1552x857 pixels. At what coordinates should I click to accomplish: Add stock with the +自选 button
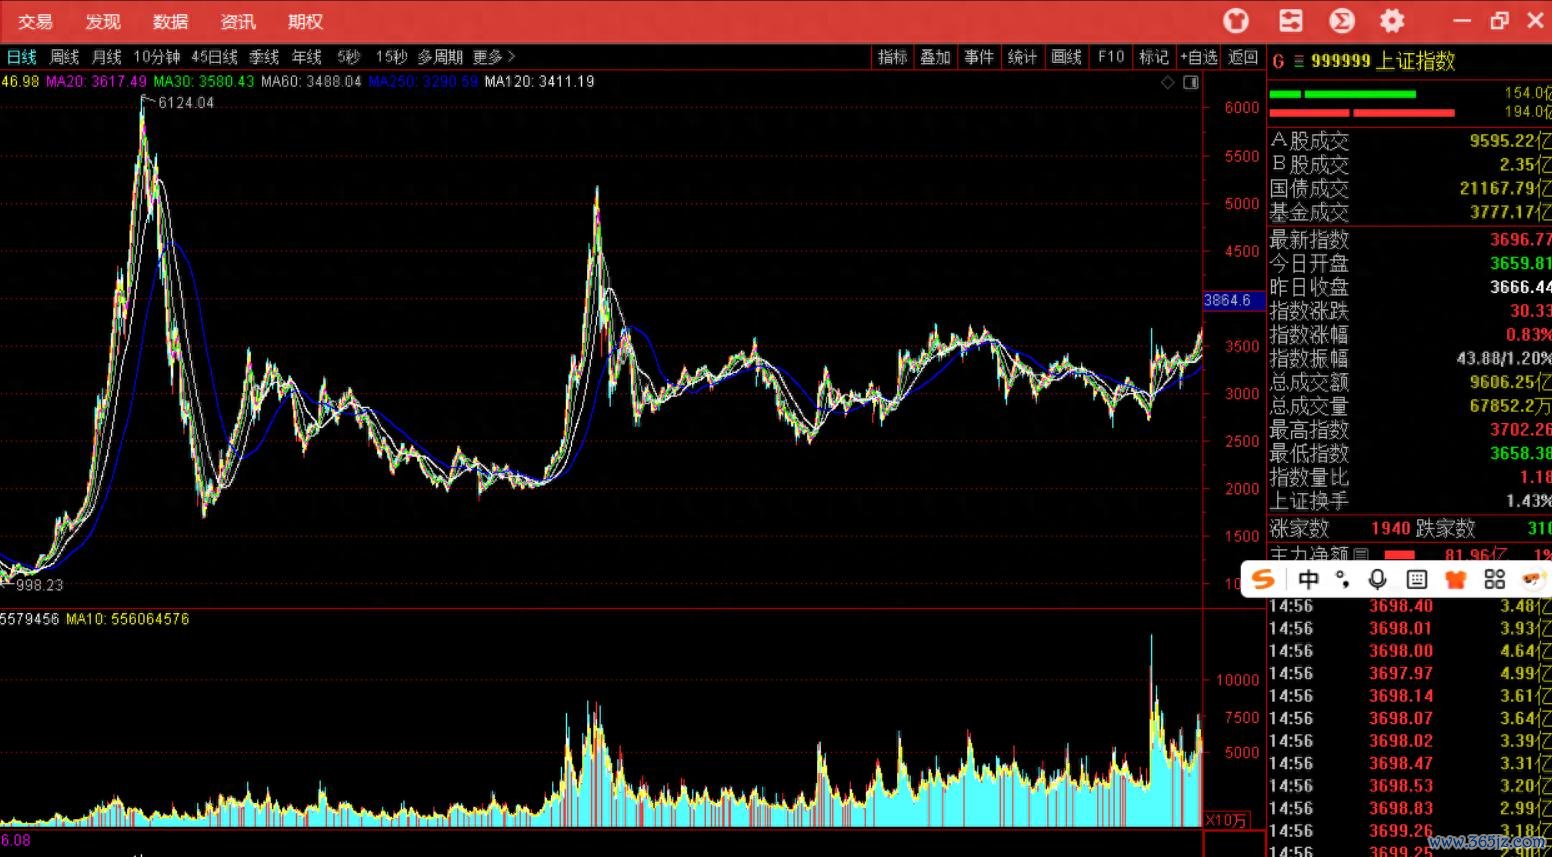[x=1198, y=57]
